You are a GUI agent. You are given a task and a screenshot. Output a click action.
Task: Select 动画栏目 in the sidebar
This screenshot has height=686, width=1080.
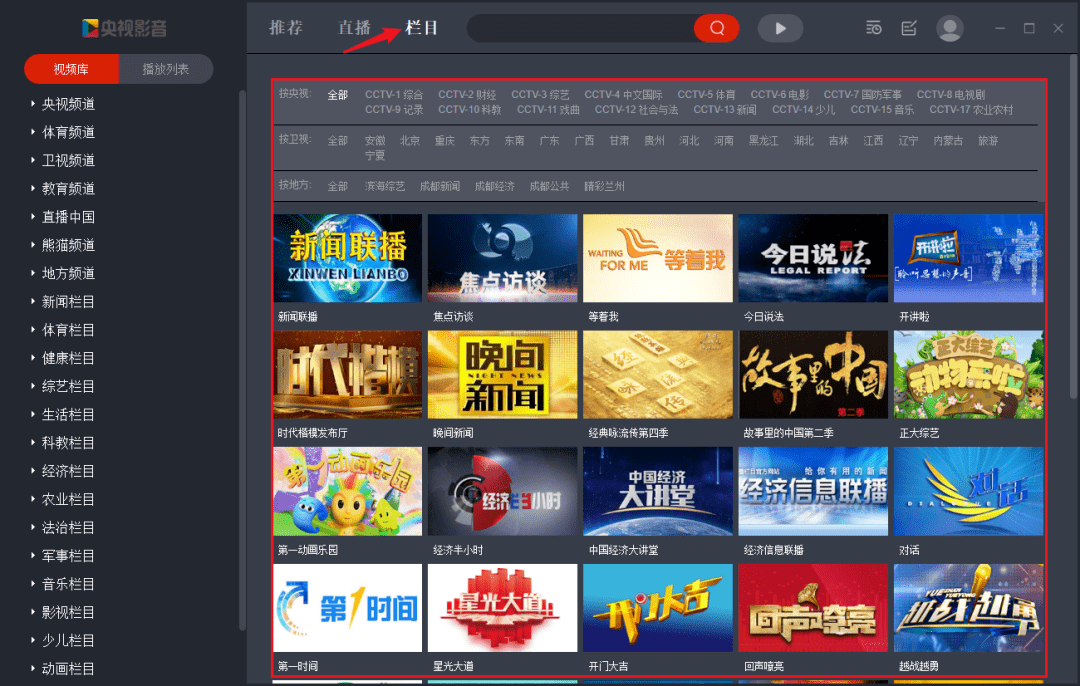68,669
